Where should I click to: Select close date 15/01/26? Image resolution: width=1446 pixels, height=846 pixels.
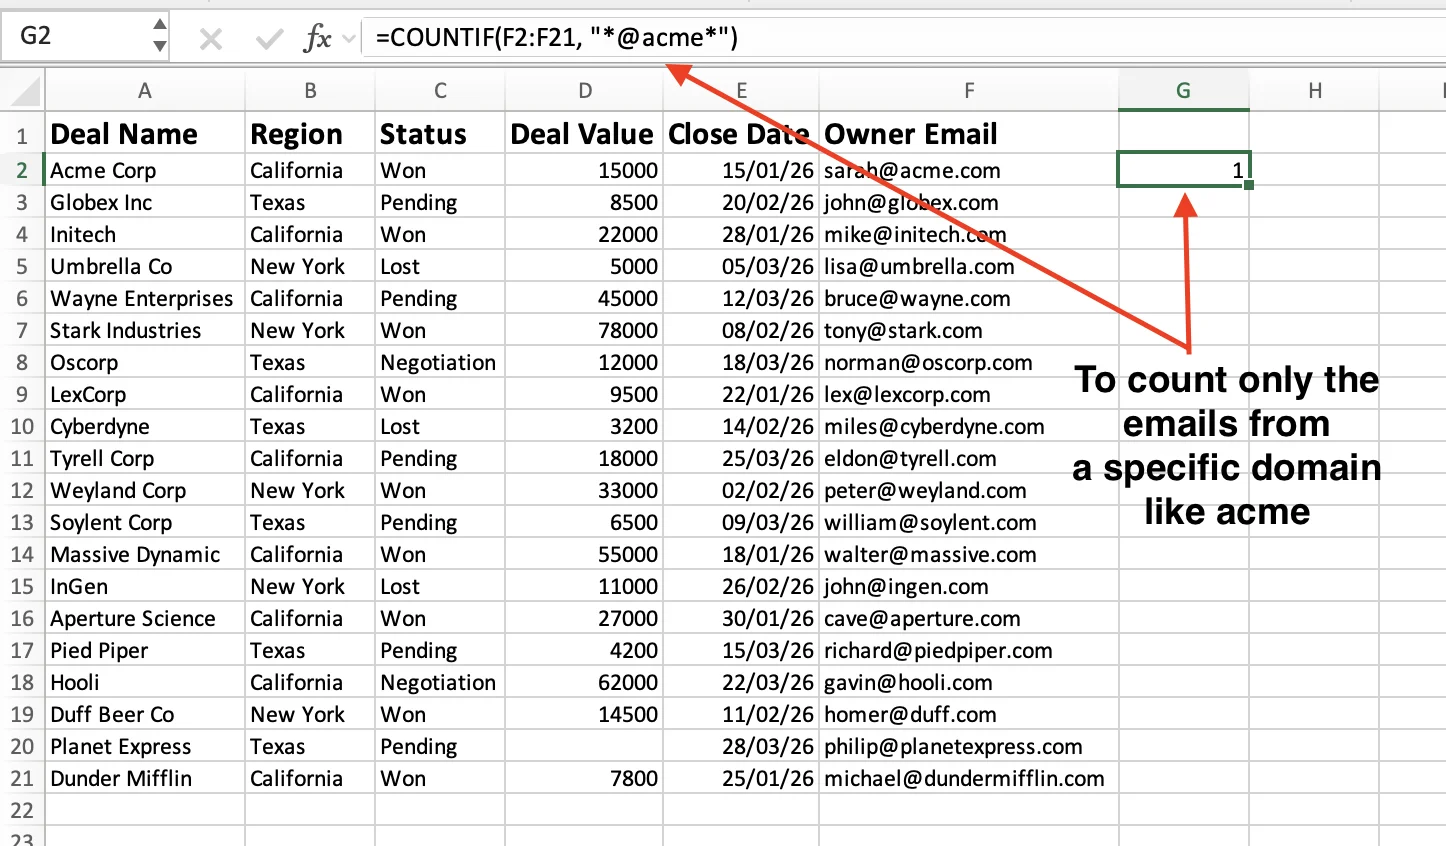click(x=741, y=171)
